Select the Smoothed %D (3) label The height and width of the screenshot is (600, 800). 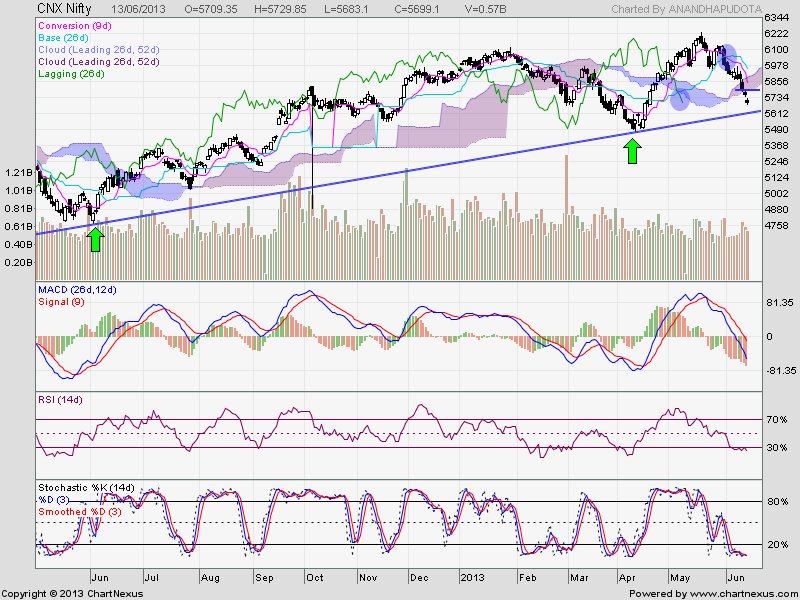(80, 512)
